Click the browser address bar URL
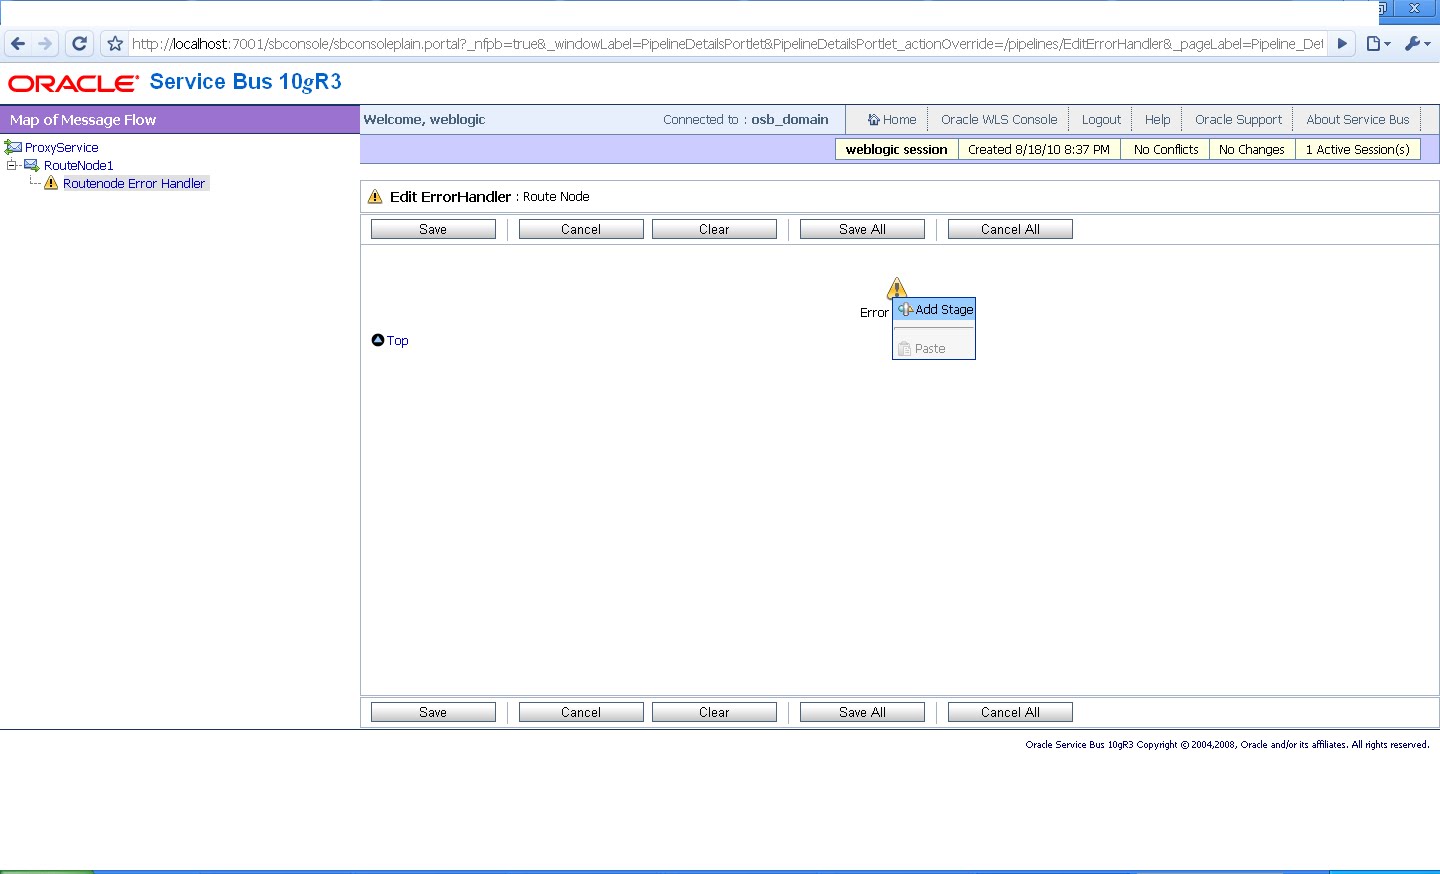The width and height of the screenshot is (1440, 874). [x=727, y=44]
